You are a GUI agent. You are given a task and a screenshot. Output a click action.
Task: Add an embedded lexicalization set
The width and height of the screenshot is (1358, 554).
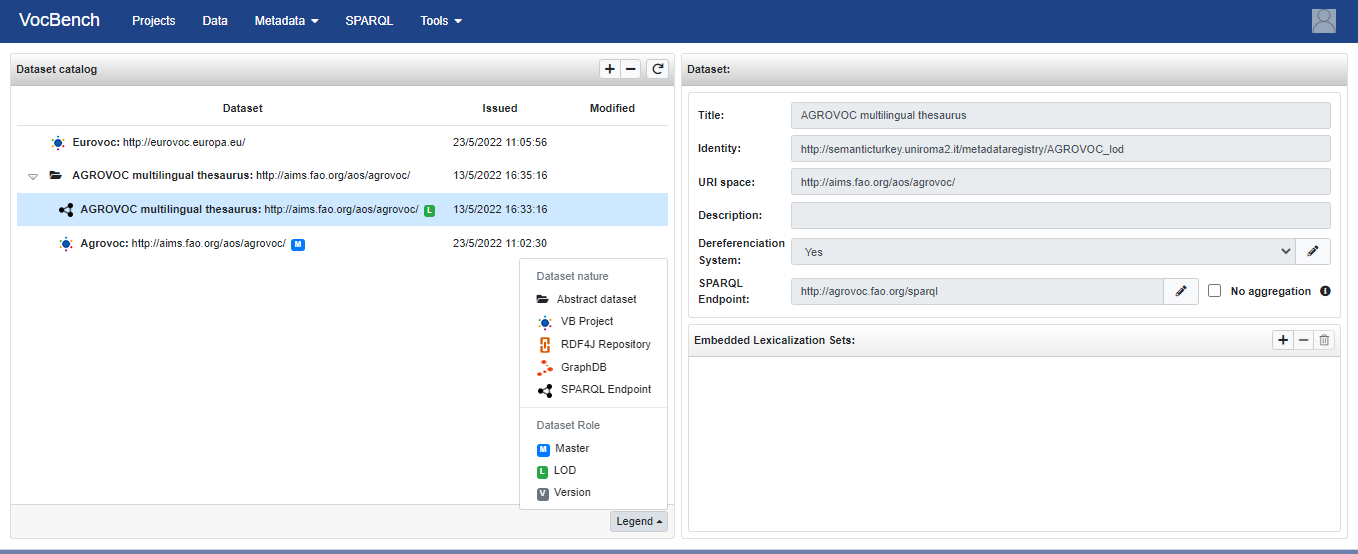tap(1283, 340)
